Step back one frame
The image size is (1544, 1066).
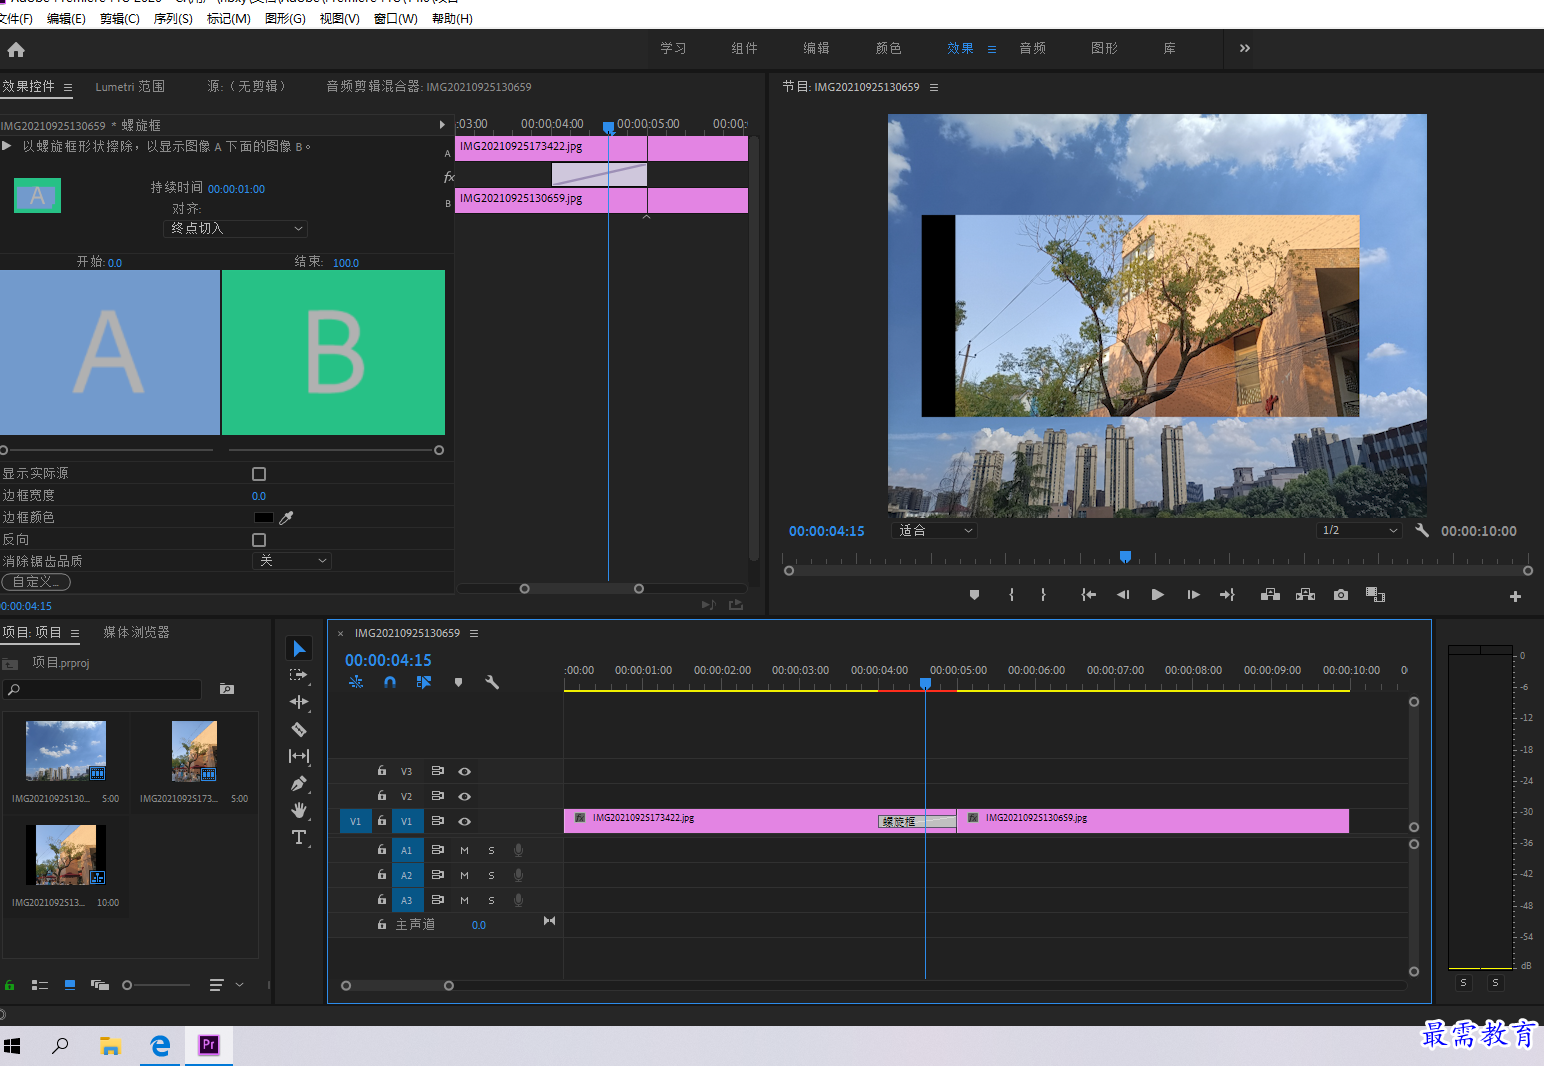pos(1123,595)
